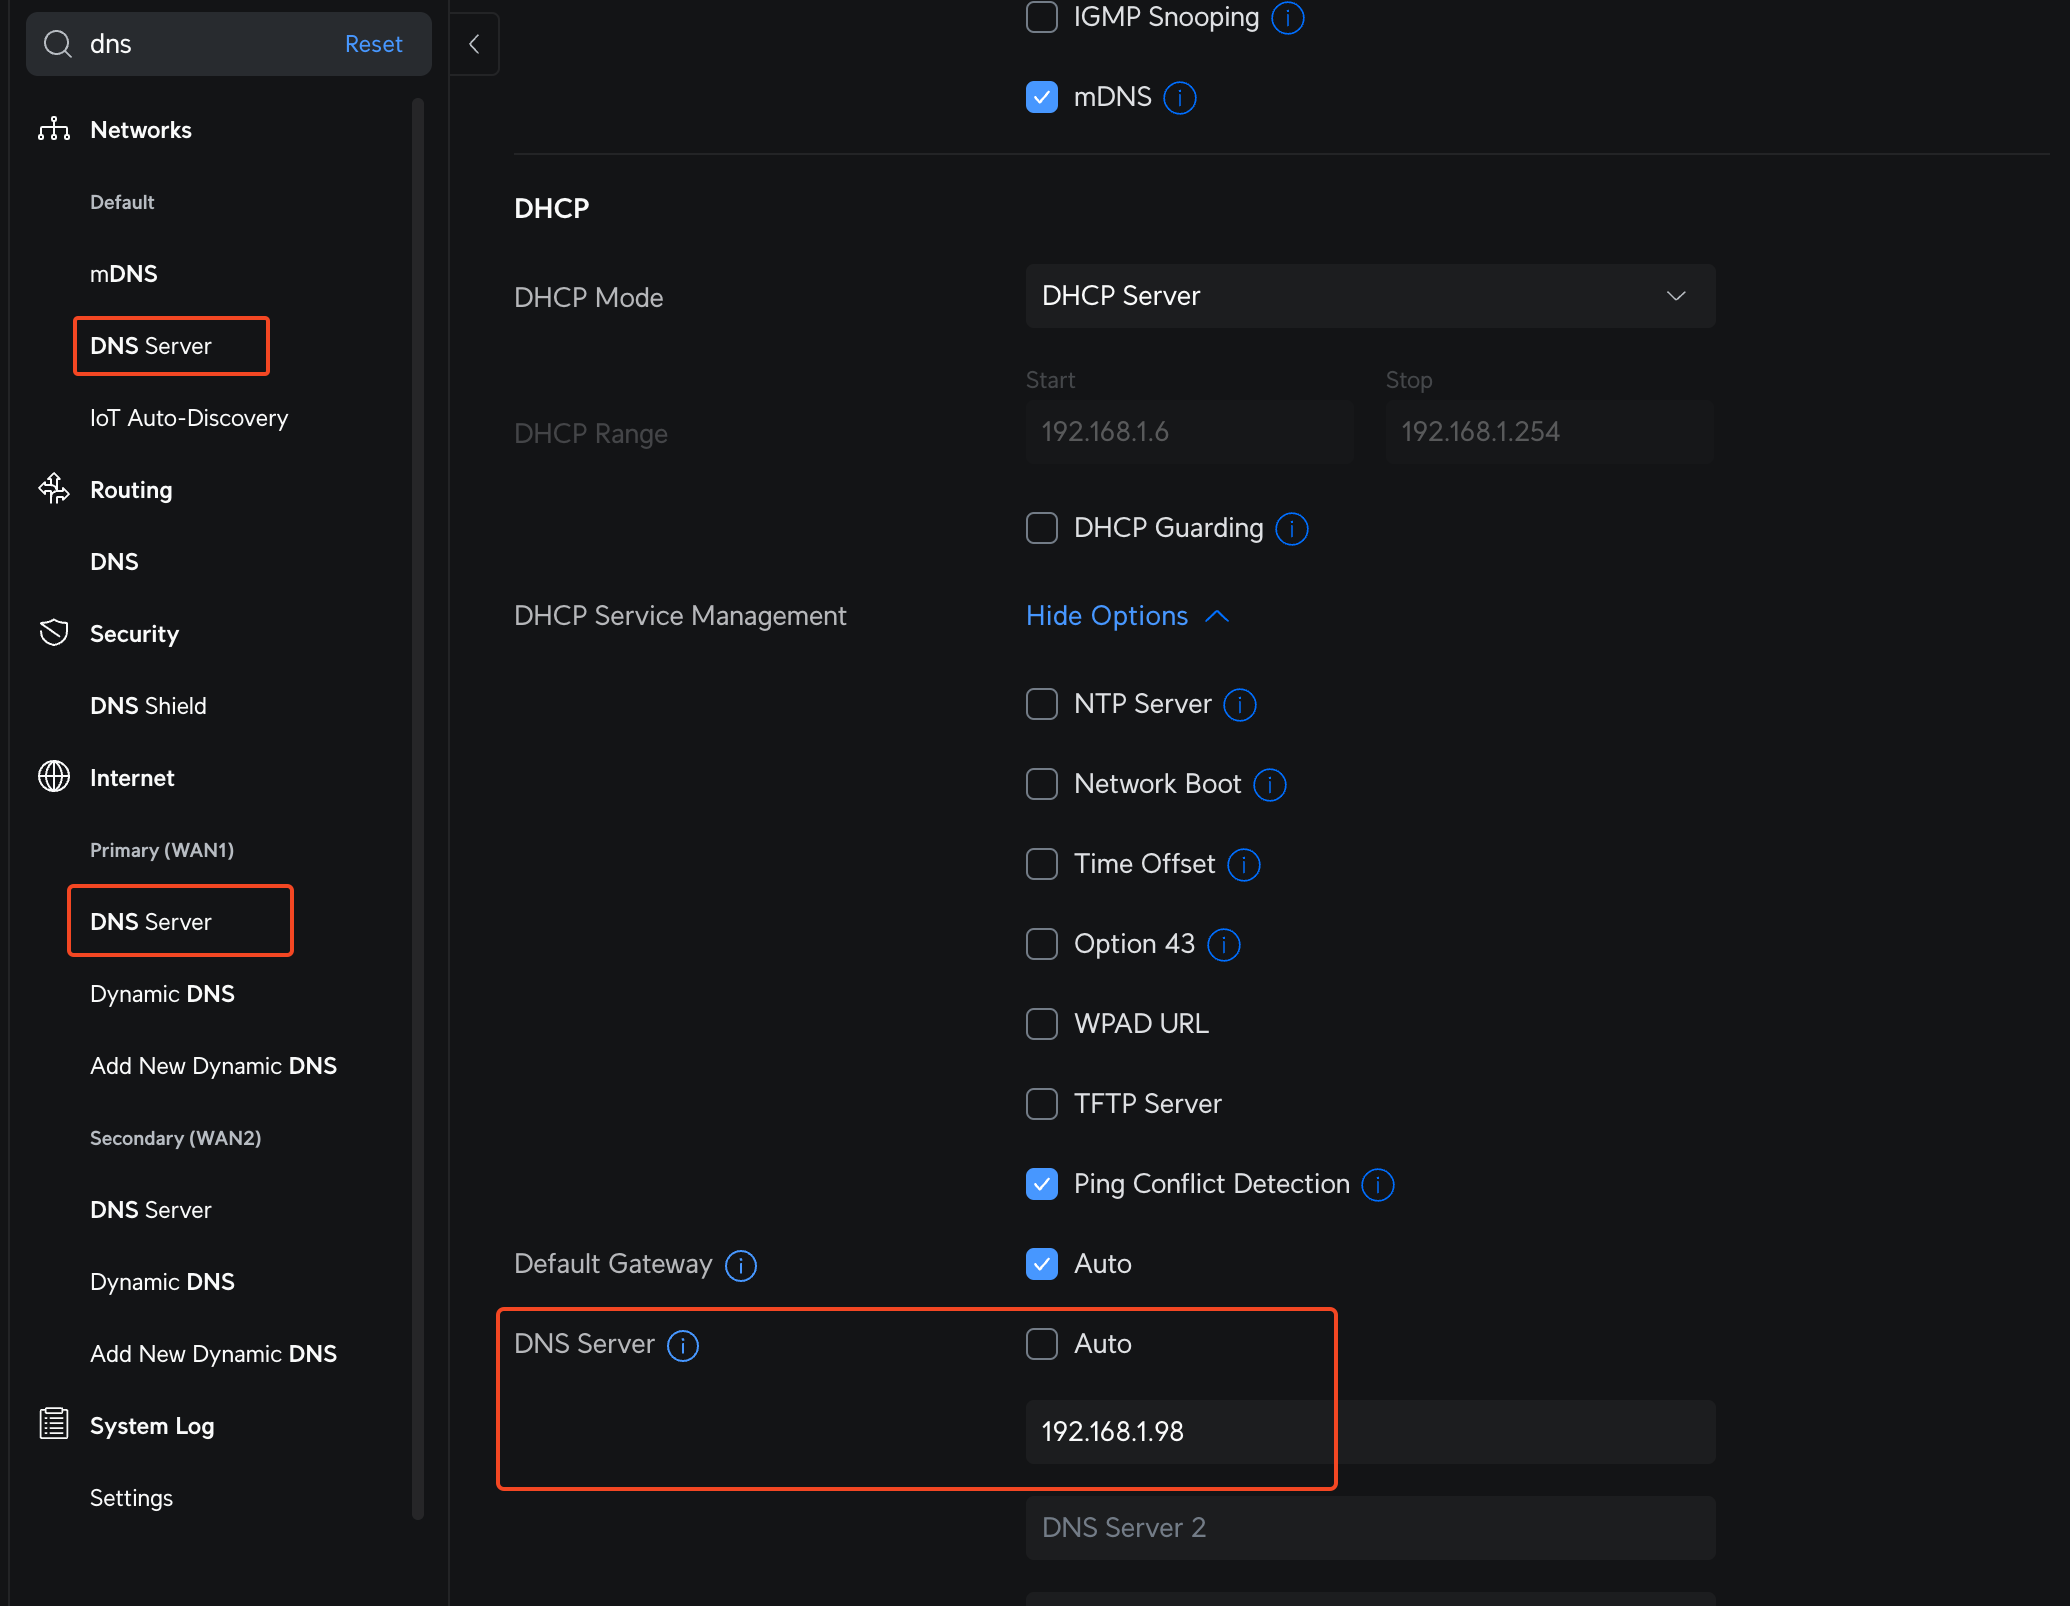The image size is (2070, 1606).
Task: Select the Internet heading
Action: click(x=132, y=778)
